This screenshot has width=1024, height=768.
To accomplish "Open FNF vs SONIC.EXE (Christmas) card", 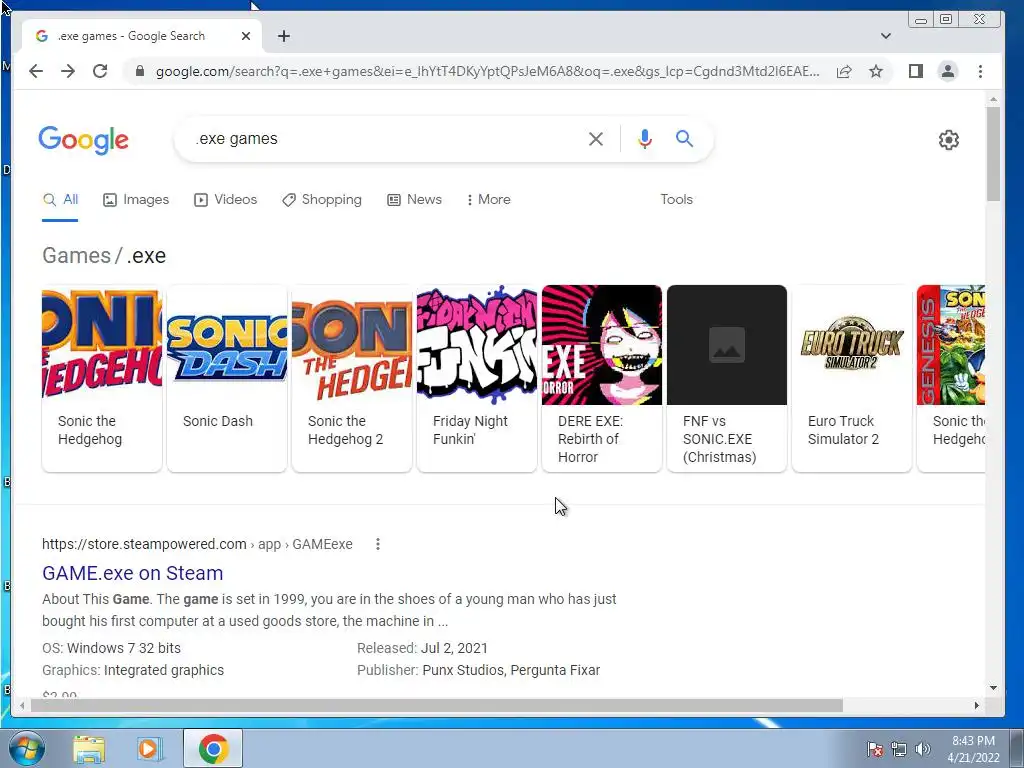I will click(727, 378).
